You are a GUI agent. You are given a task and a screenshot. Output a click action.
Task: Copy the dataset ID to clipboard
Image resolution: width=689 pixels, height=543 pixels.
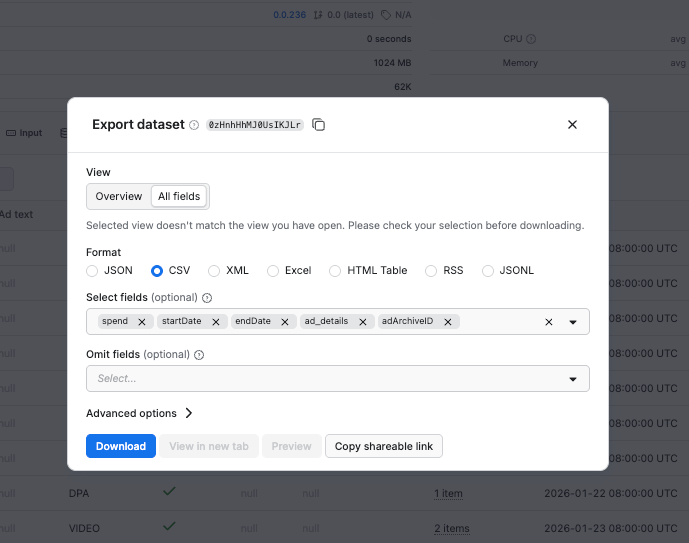point(319,125)
